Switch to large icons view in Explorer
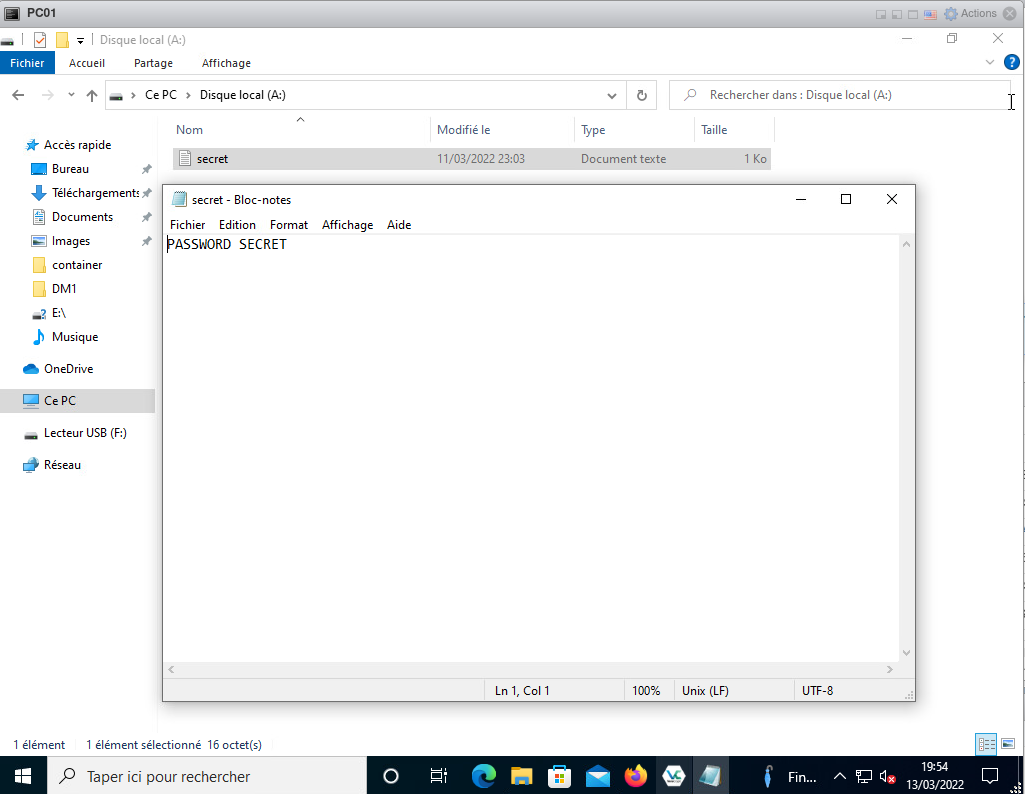Screen dimensions: 1025x794 [x=1007, y=744]
